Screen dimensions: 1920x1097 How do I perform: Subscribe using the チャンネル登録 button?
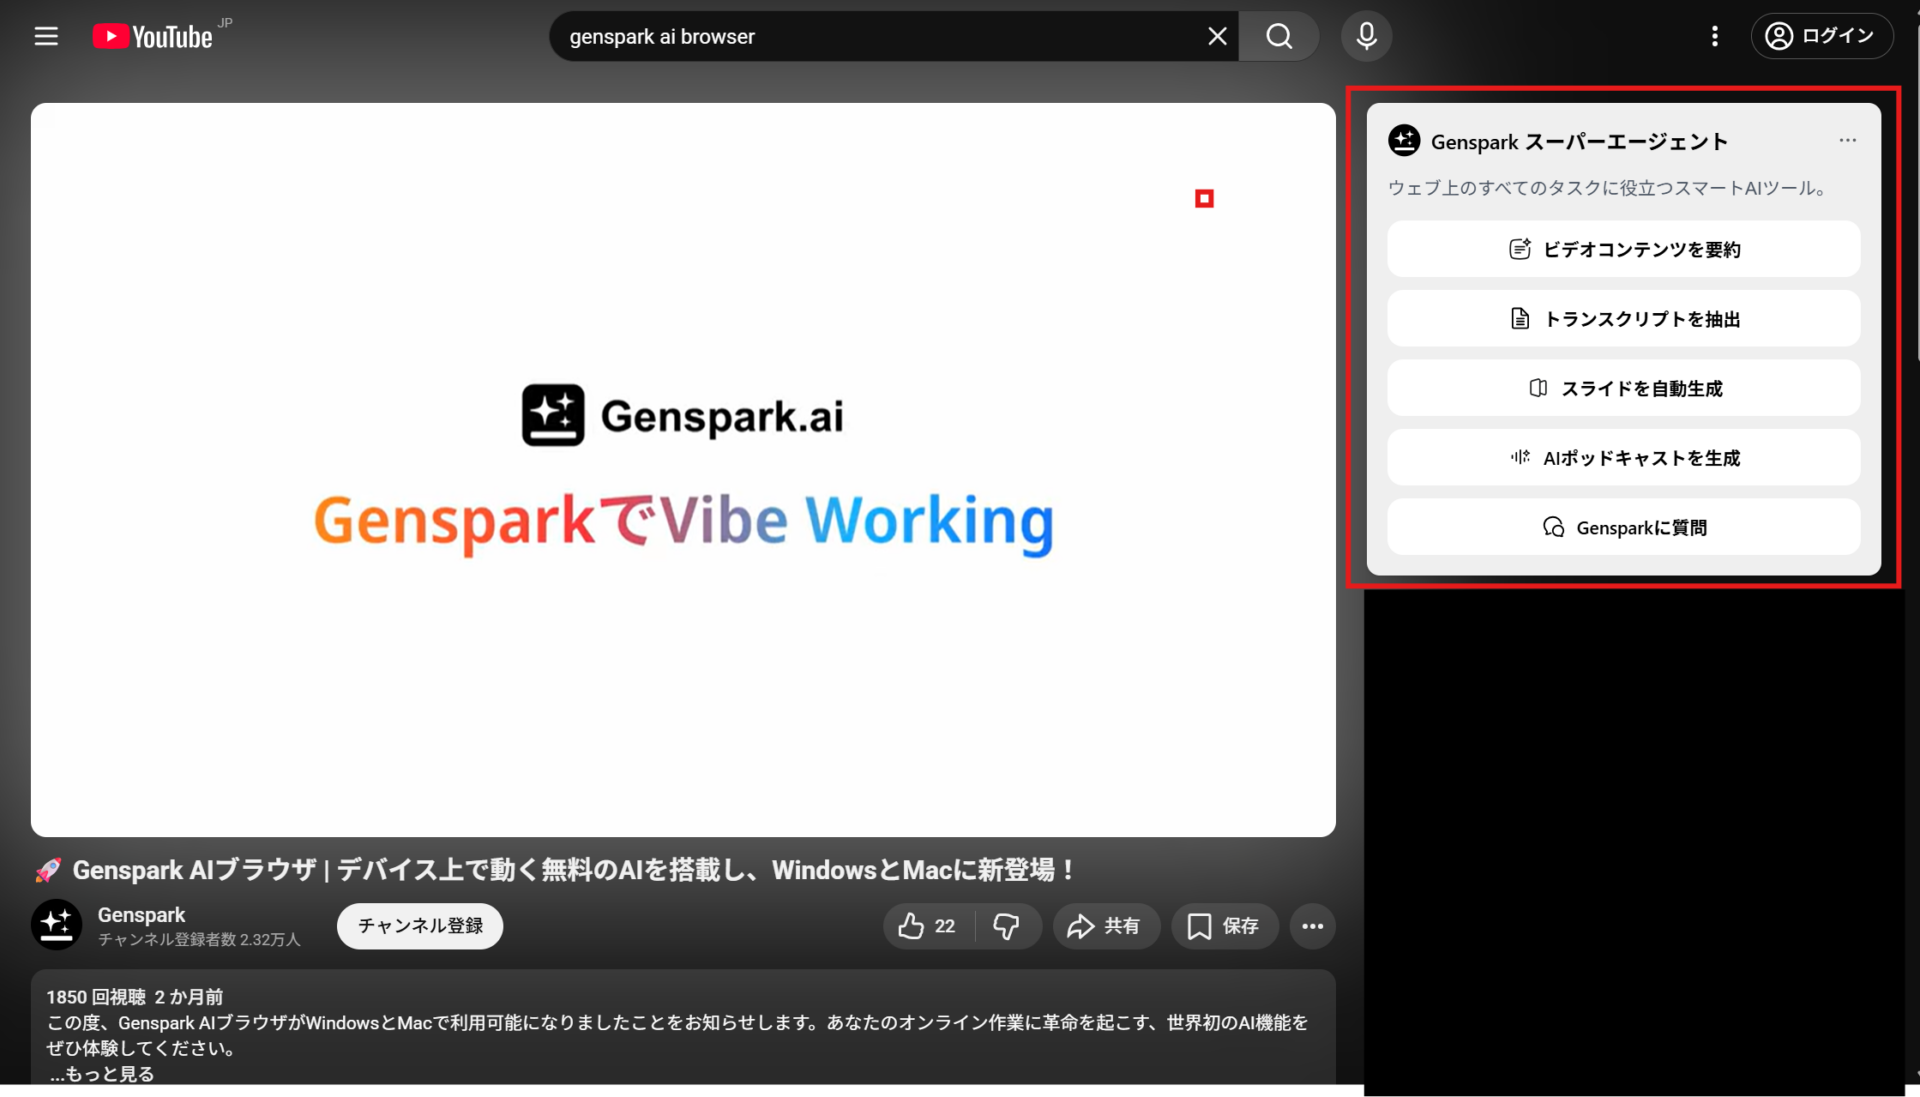(x=419, y=926)
